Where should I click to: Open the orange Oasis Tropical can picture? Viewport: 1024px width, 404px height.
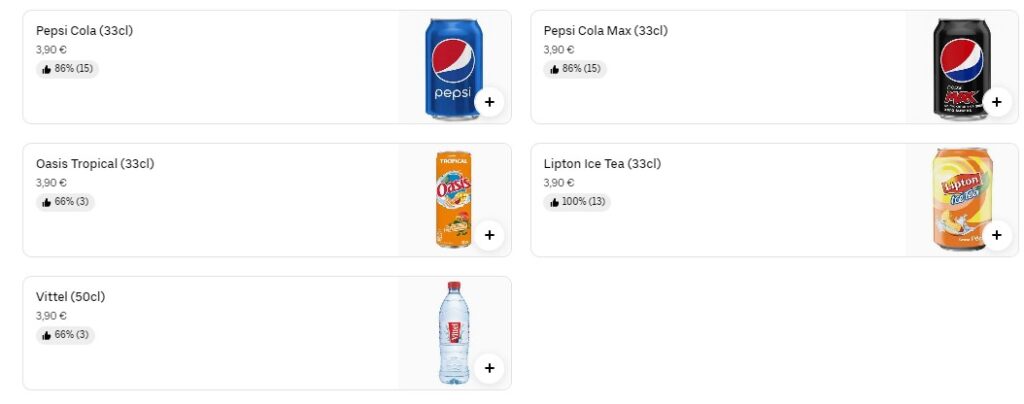(x=452, y=198)
